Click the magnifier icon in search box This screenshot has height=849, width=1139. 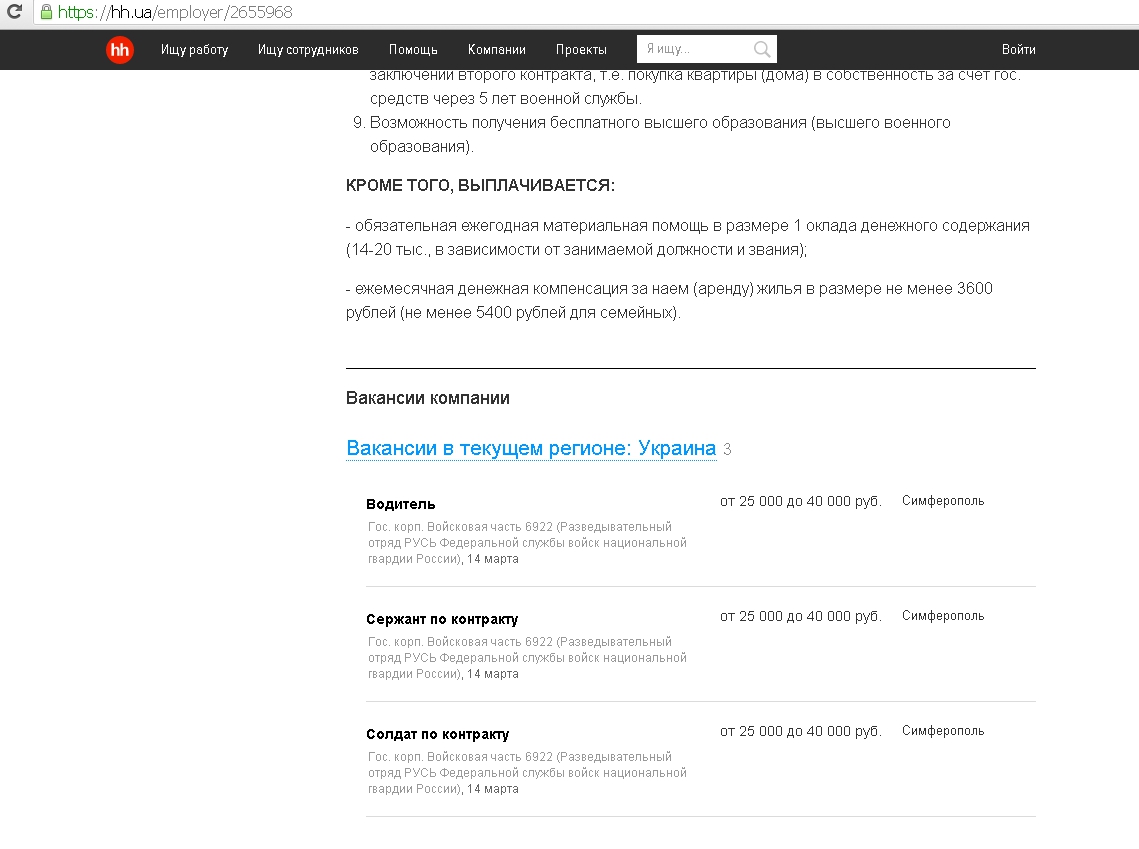pos(762,49)
